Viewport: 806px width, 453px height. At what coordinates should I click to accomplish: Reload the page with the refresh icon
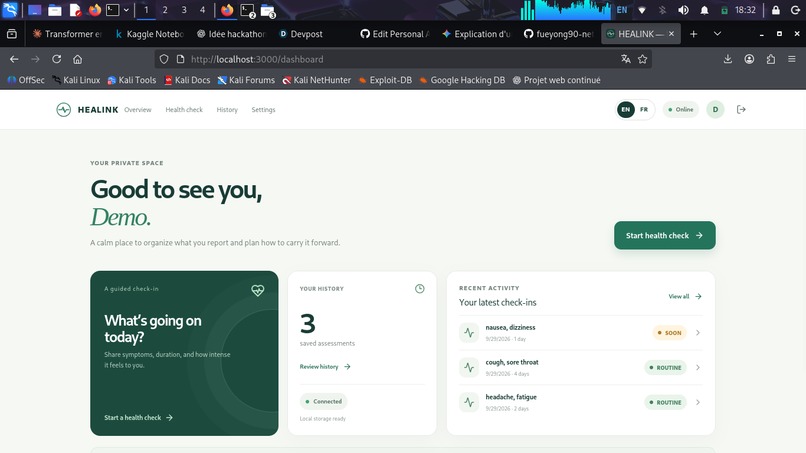point(57,59)
